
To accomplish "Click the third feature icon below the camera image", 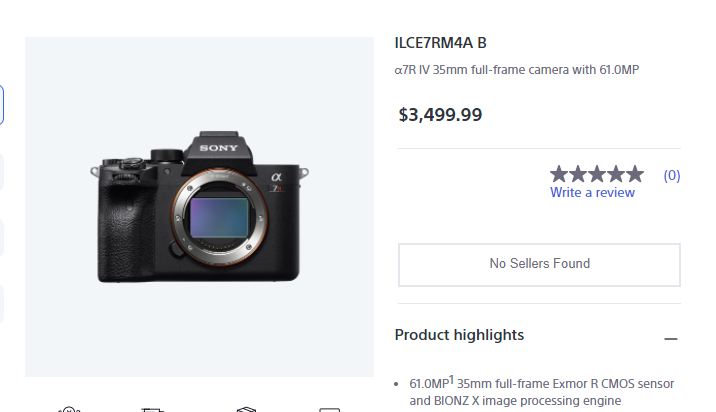I will tap(246, 409).
